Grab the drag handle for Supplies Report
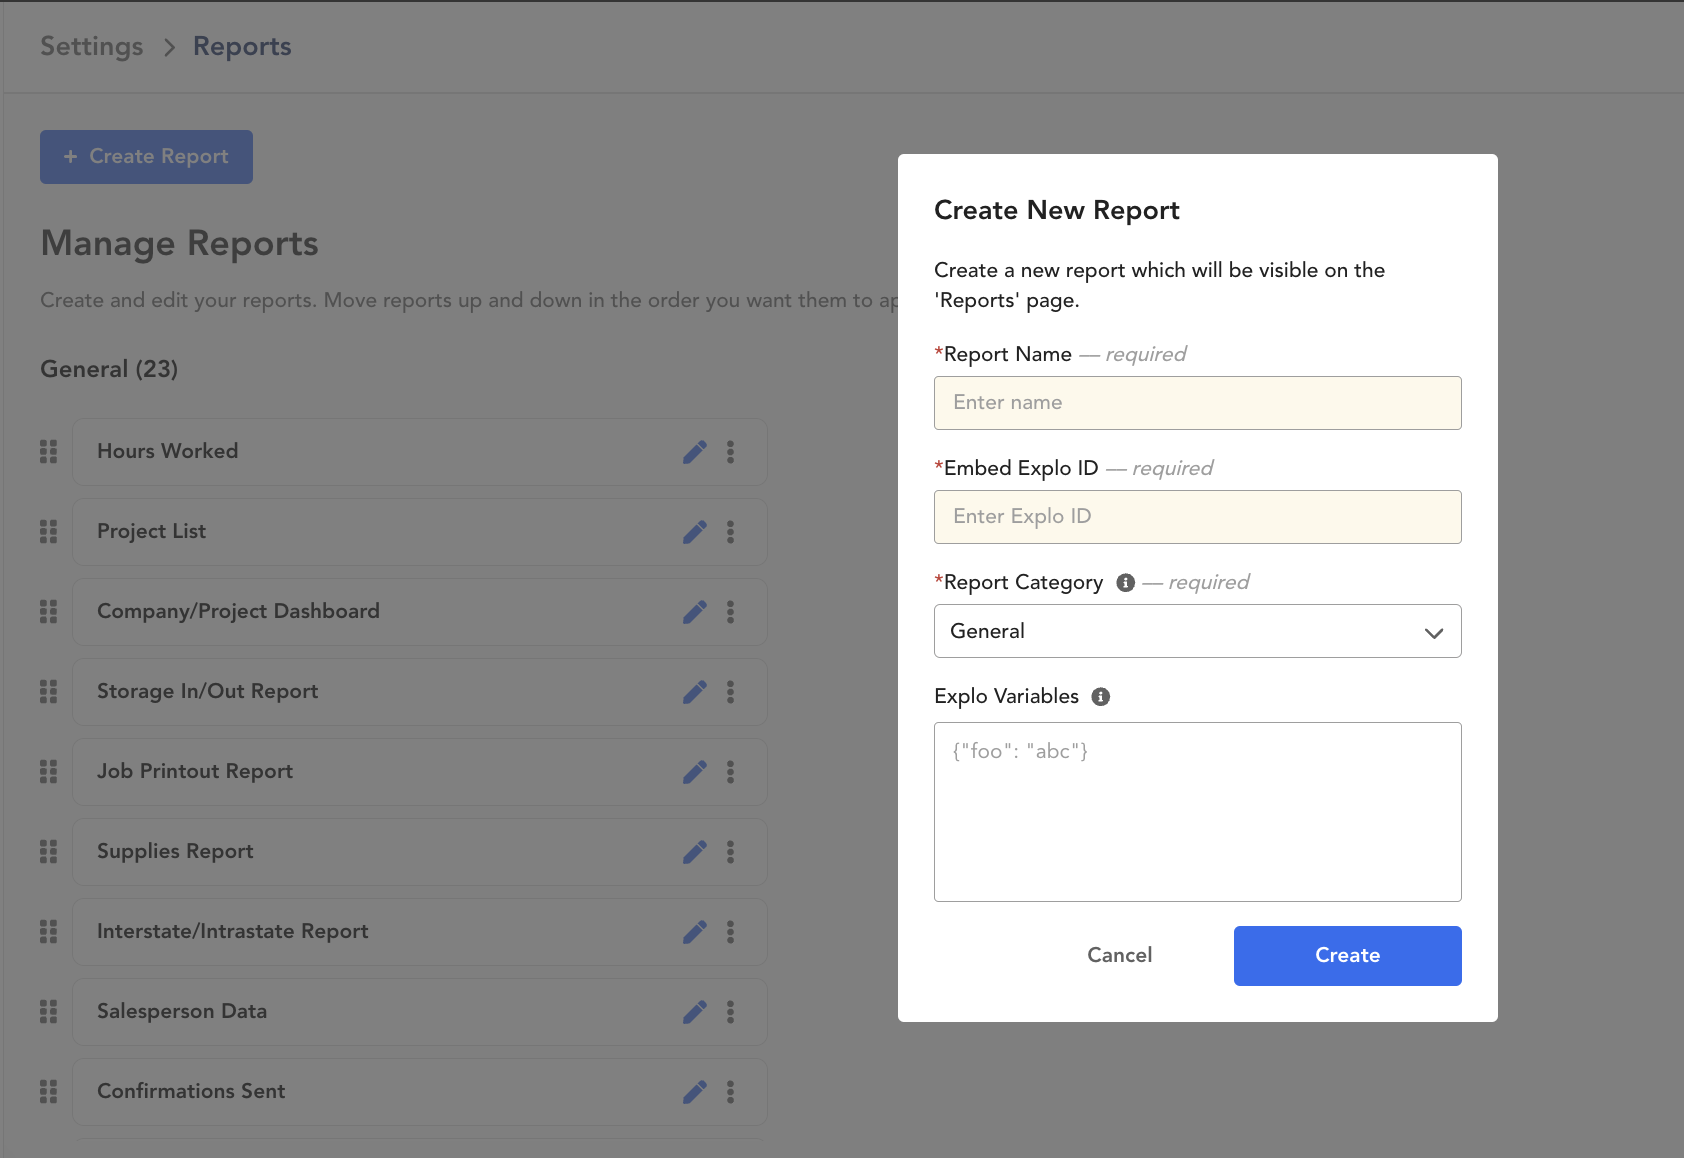This screenshot has height=1158, width=1684. click(48, 852)
